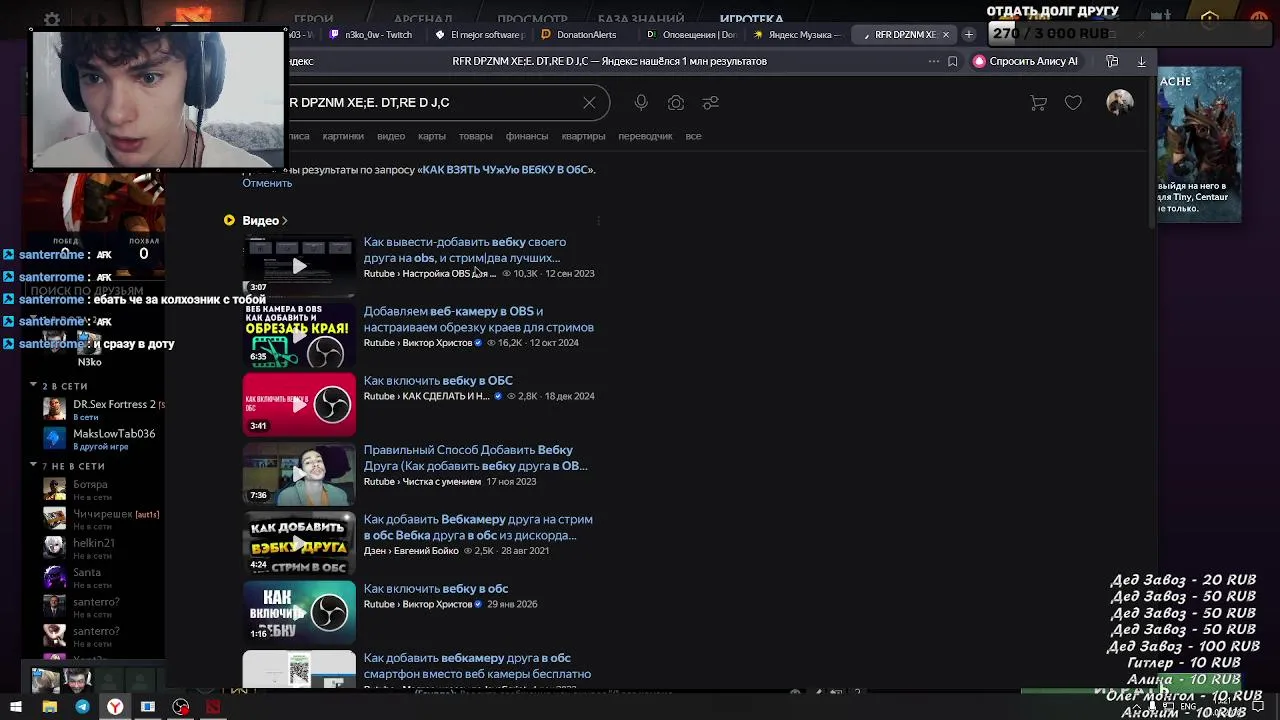Switch to the DonationAlerts tab
This screenshot has width=1280, height=720.
coord(586,35)
